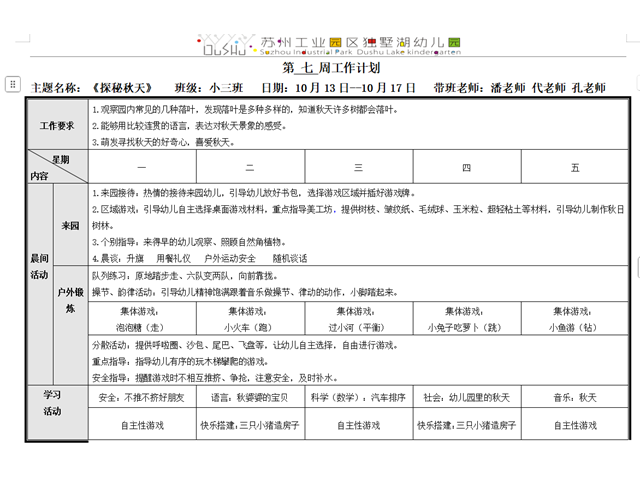Click the 小兔子吃萝卜（跳） game cell
The image size is (640, 480).
tap(466, 327)
